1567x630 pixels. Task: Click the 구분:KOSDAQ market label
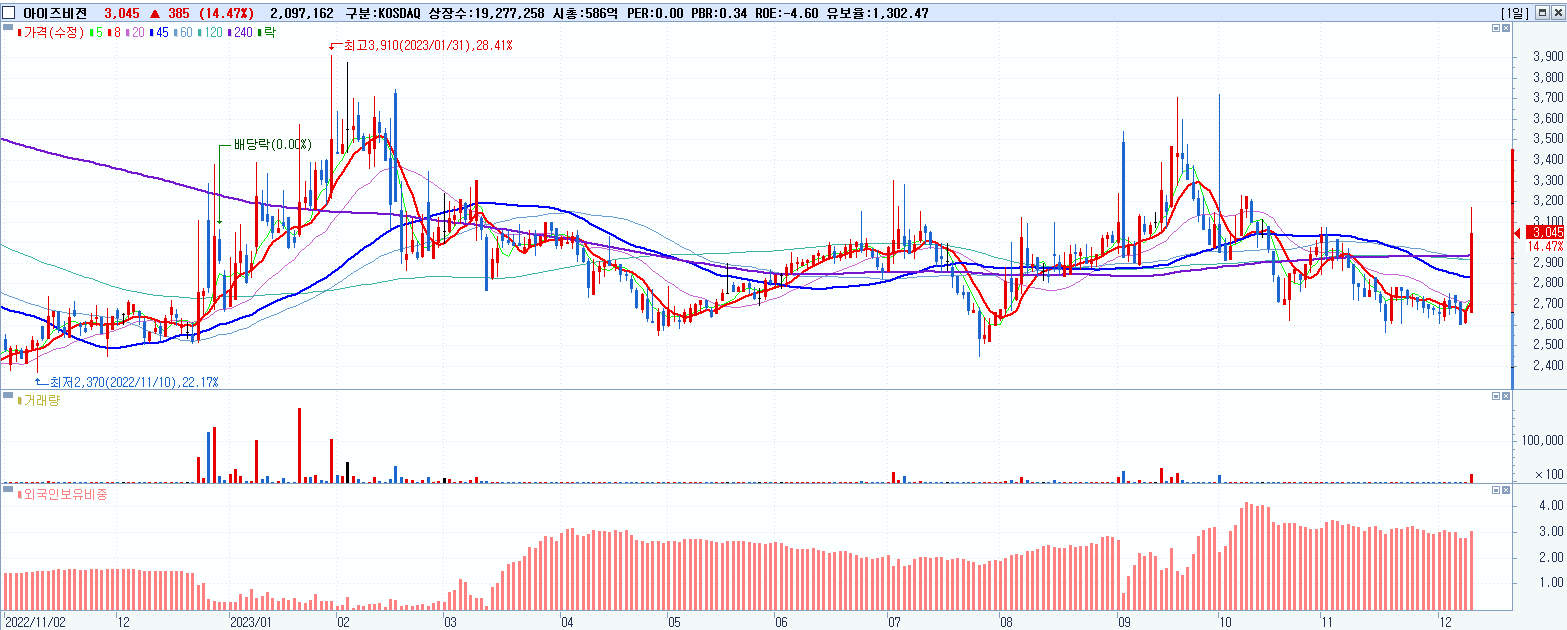pyautogui.click(x=384, y=13)
